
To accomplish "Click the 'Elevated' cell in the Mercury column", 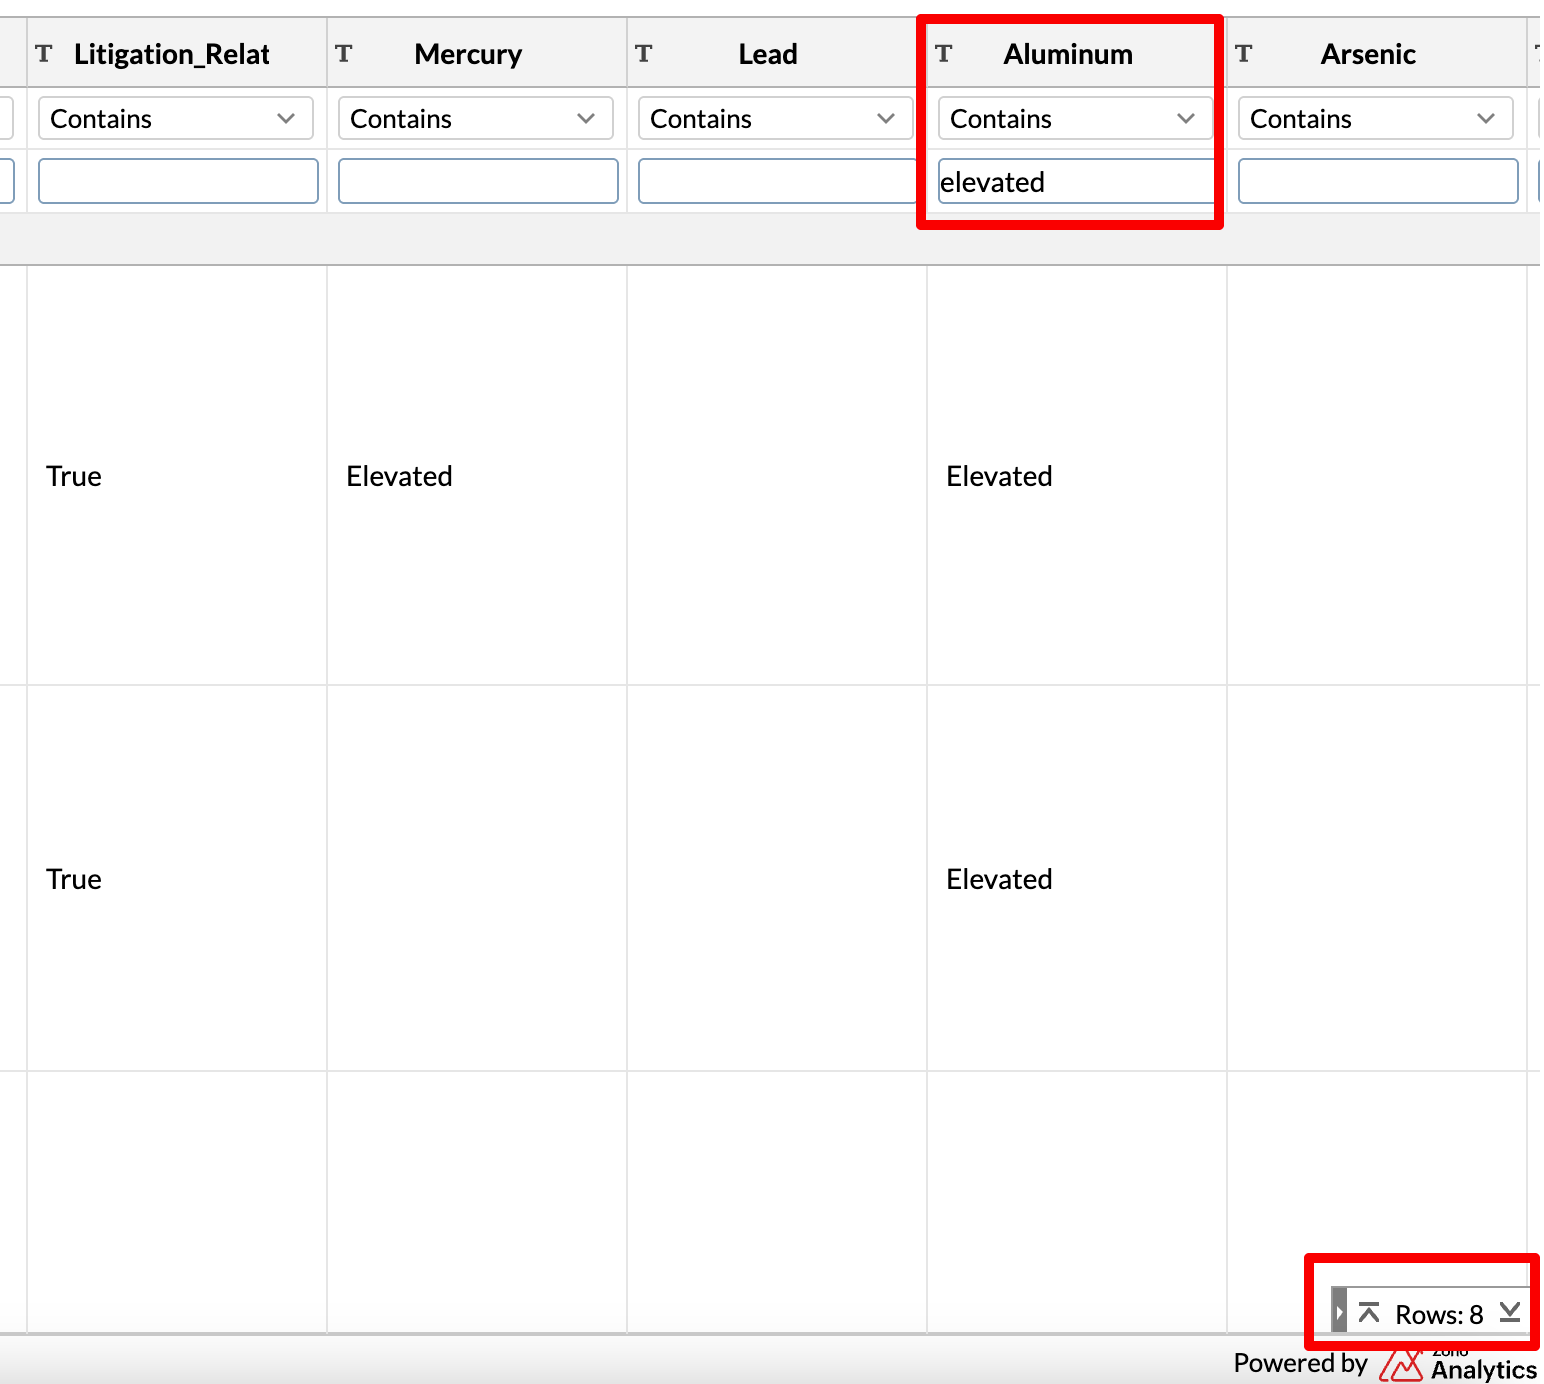I will 477,475.
